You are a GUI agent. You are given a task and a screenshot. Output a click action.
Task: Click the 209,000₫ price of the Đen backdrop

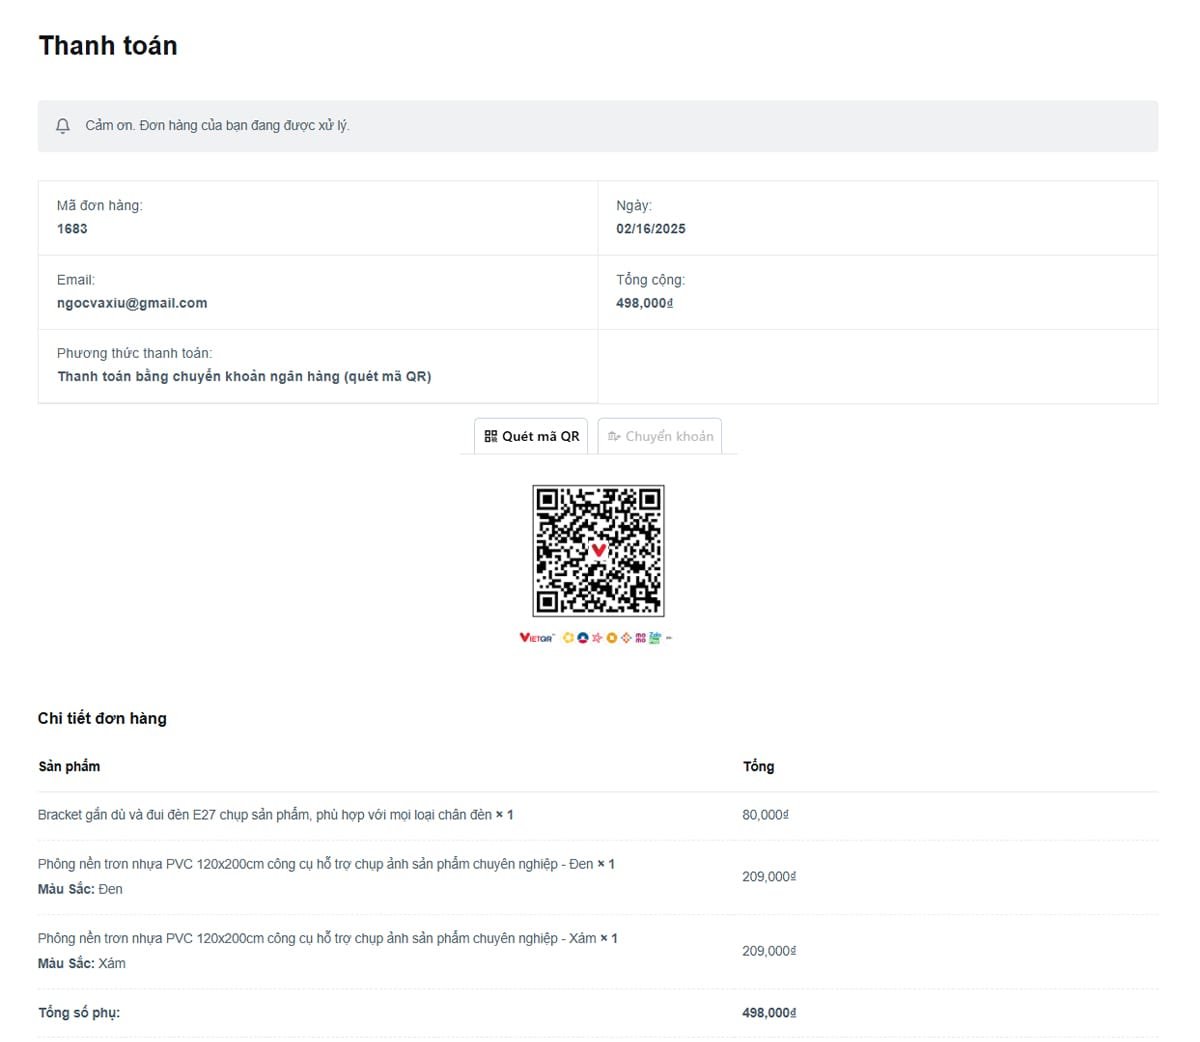pos(769,877)
